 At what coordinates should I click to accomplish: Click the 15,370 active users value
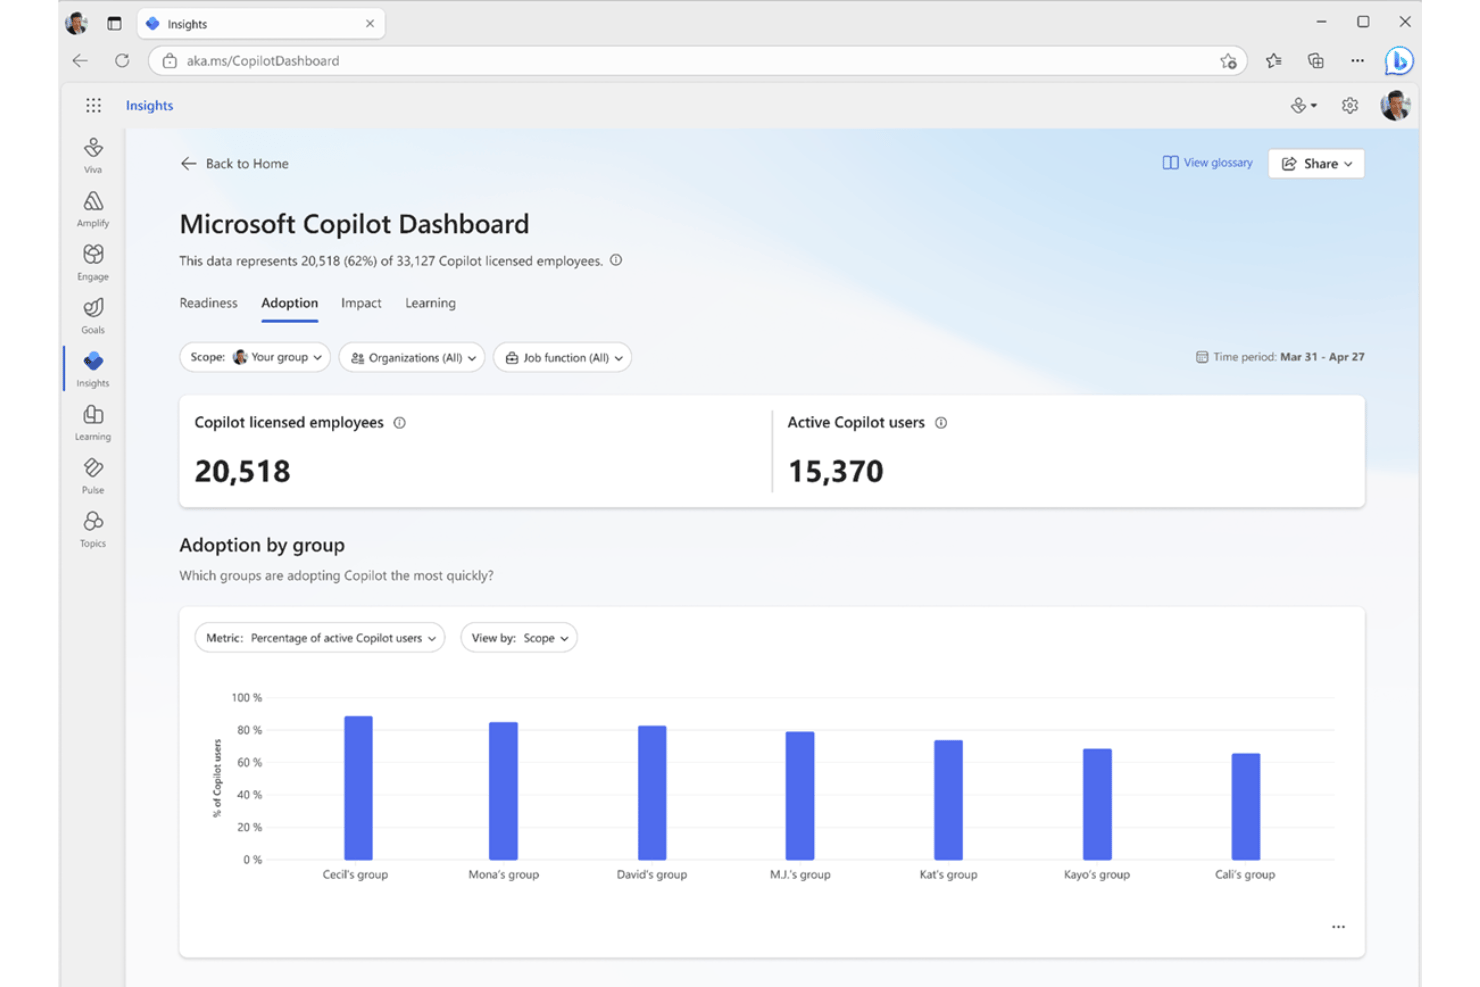(835, 471)
